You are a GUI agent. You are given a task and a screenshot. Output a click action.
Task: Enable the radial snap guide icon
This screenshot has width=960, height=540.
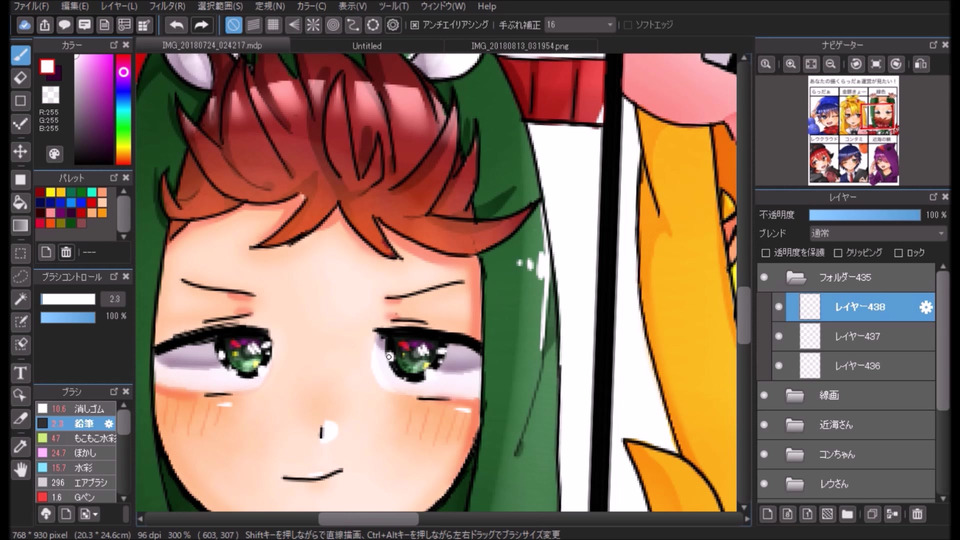pos(313,24)
